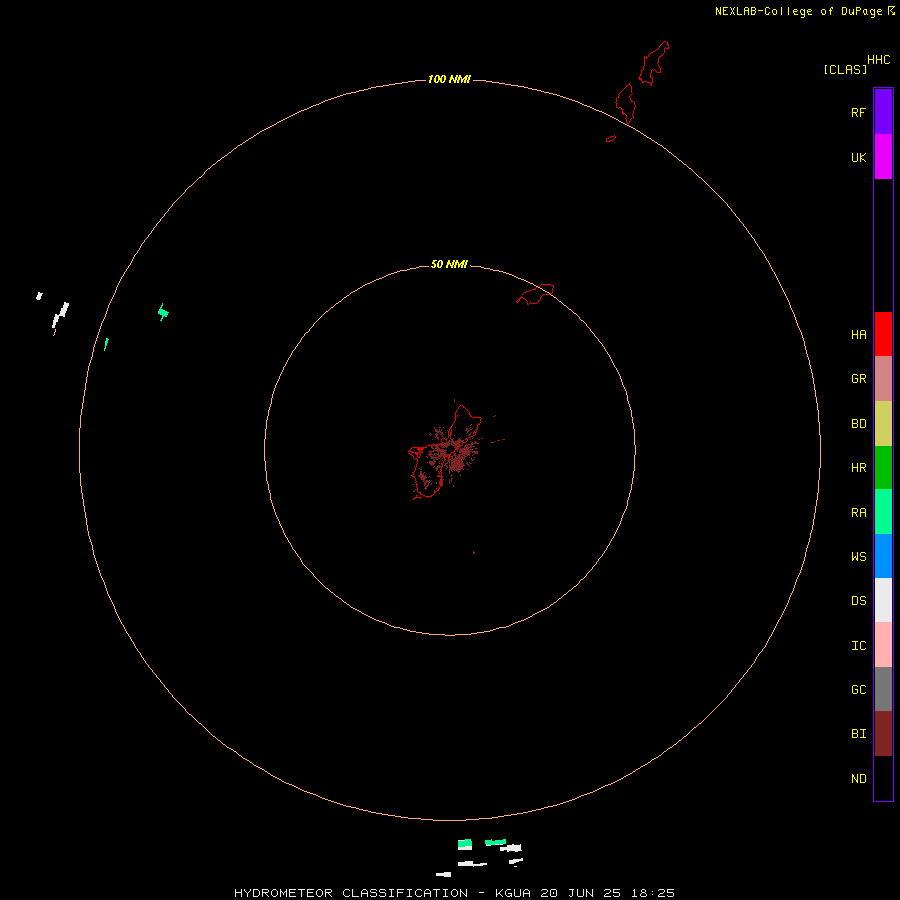The width and height of the screenshot is (900, 900).
Task: Click the green rain echo inside the western 100 NMI ring
Action: pyautogui.click(x=163, y=312)
